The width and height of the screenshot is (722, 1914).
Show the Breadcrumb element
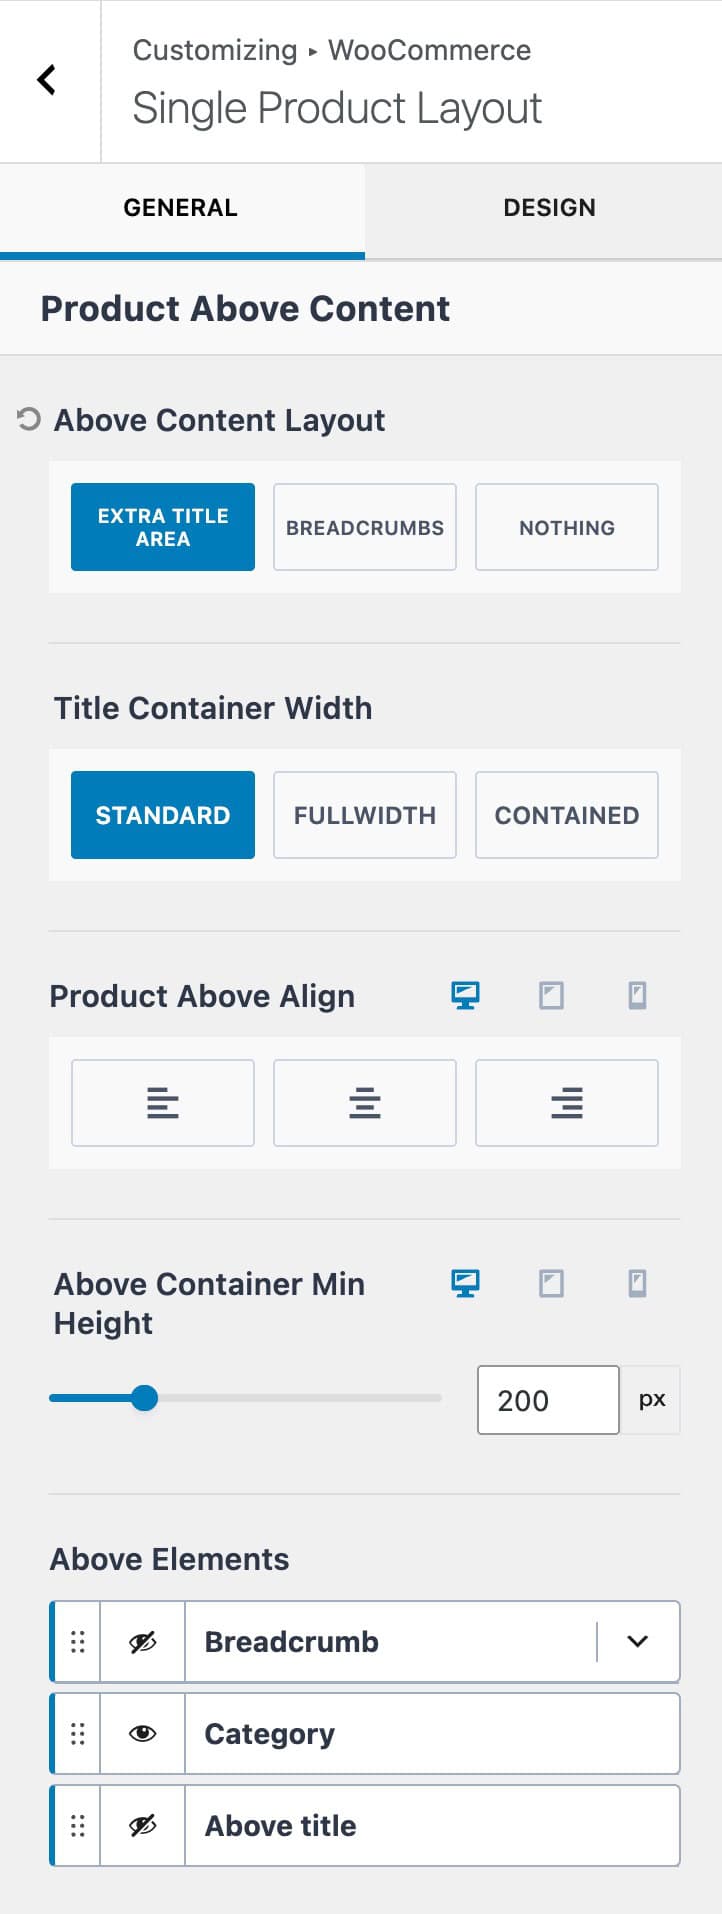(x=141, y=1641)
